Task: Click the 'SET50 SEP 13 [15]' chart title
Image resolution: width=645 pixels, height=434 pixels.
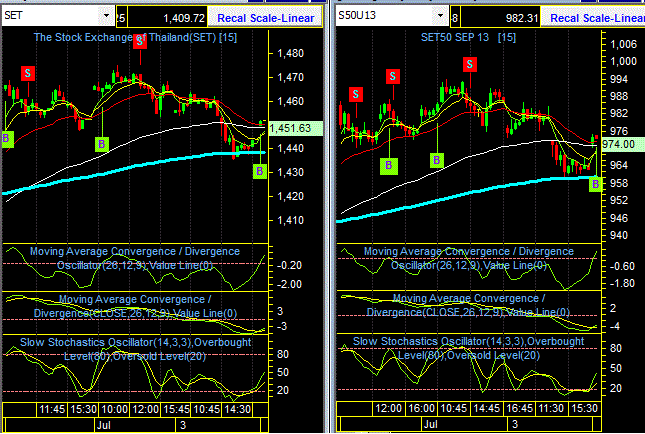Action: [x=468, y=37]
